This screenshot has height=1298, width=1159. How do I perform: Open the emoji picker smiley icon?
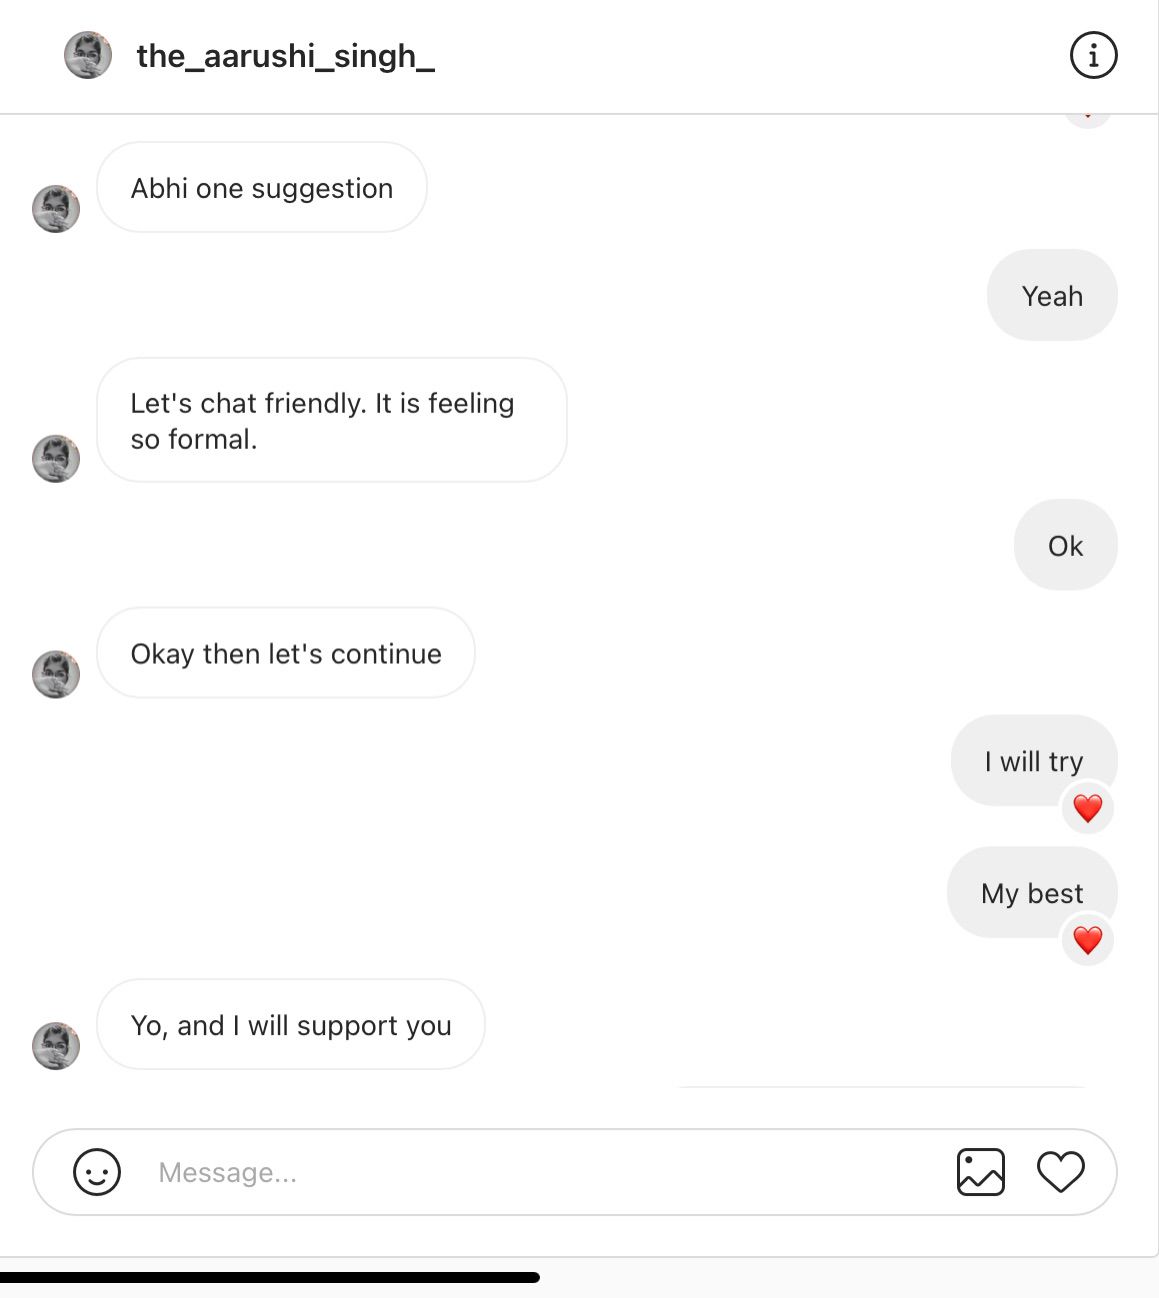point(97,1172)
